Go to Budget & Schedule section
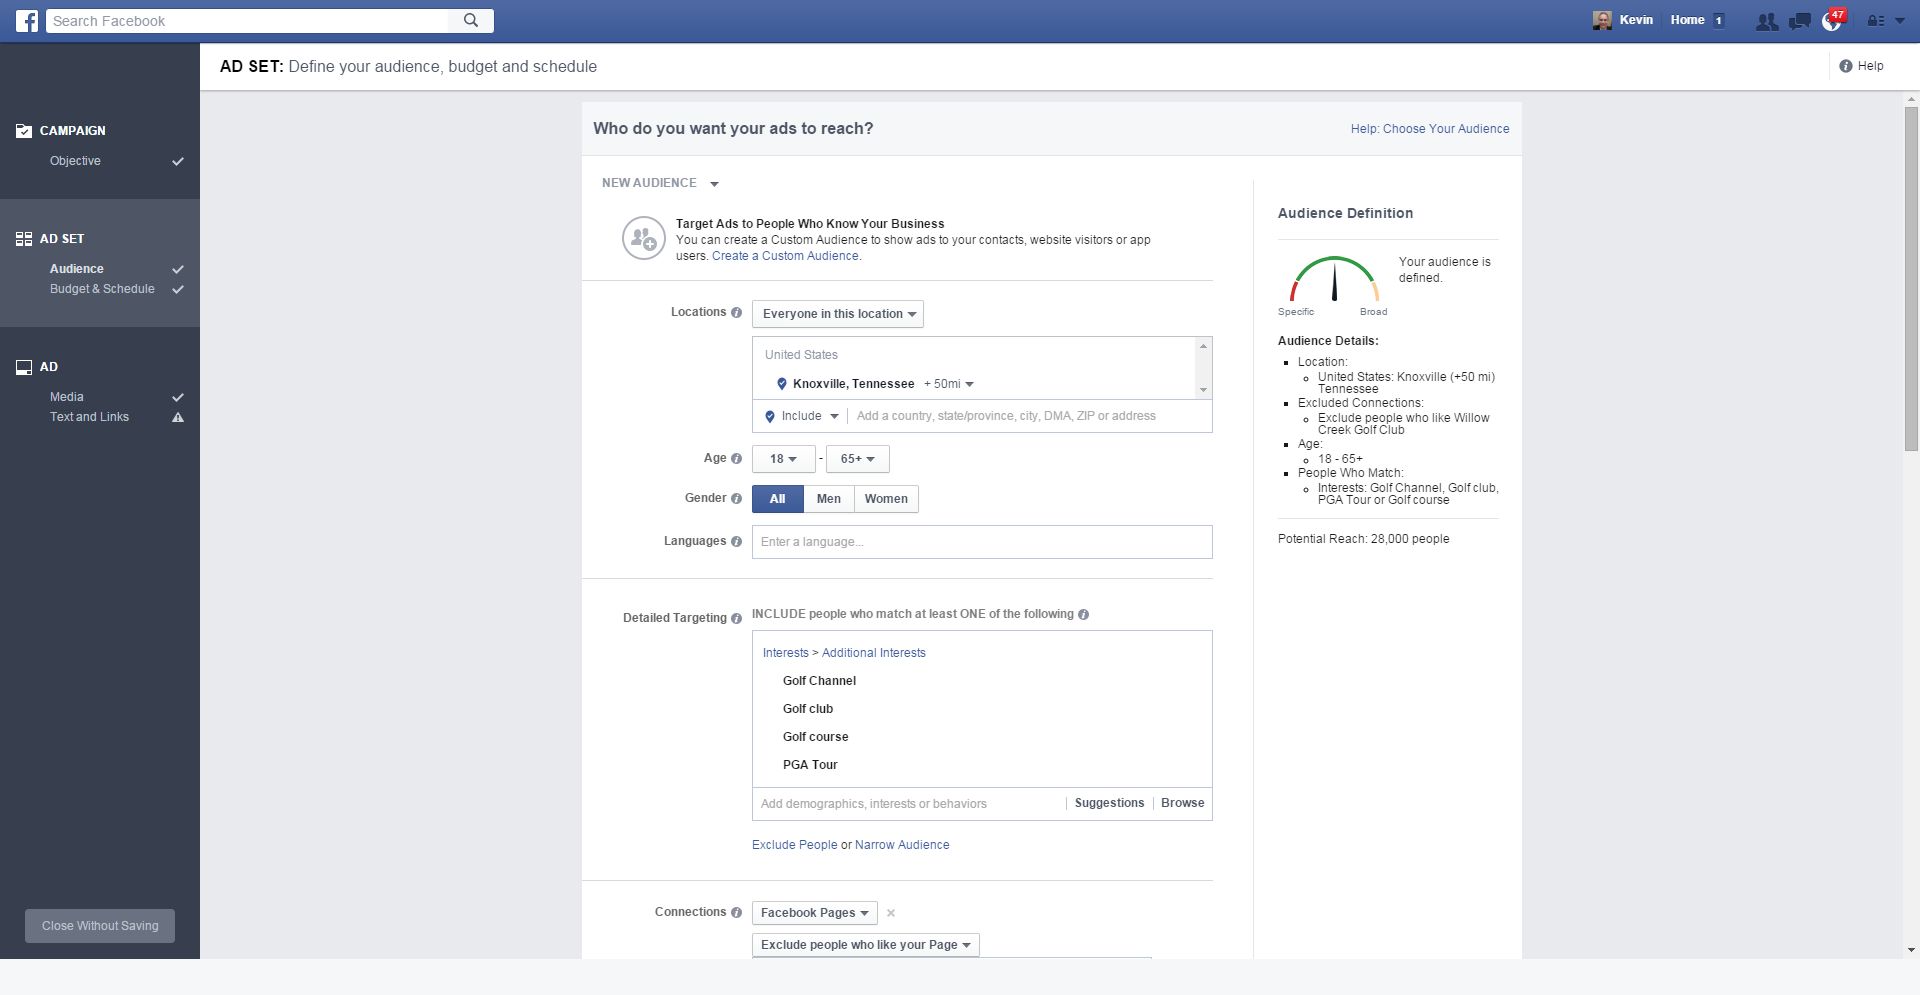 point(102,289)
